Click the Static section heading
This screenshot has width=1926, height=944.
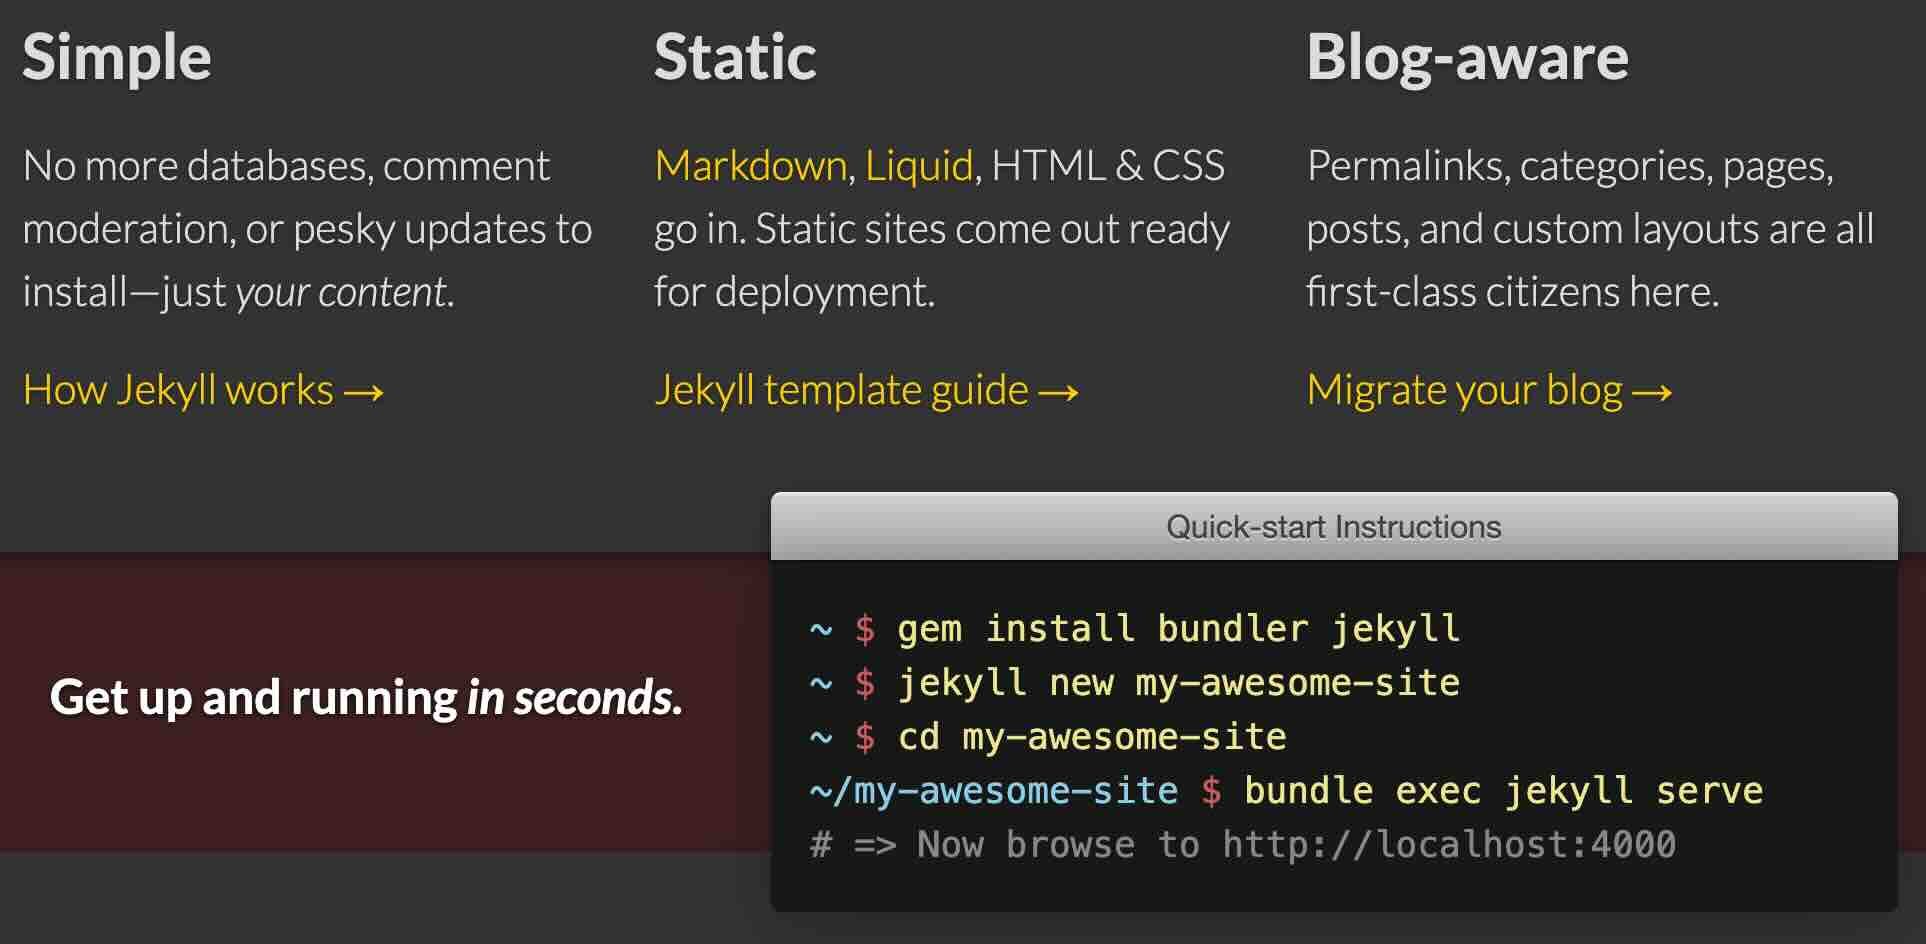(736, 57)
